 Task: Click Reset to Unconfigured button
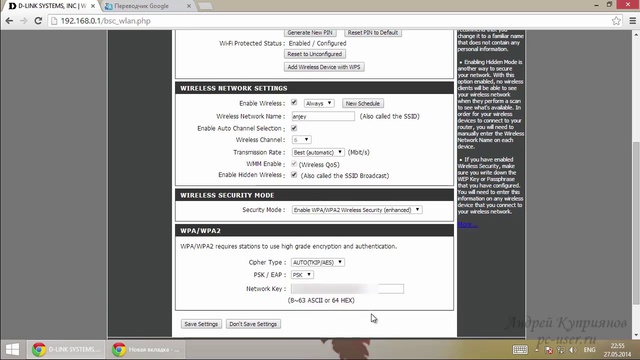[315, 54]
